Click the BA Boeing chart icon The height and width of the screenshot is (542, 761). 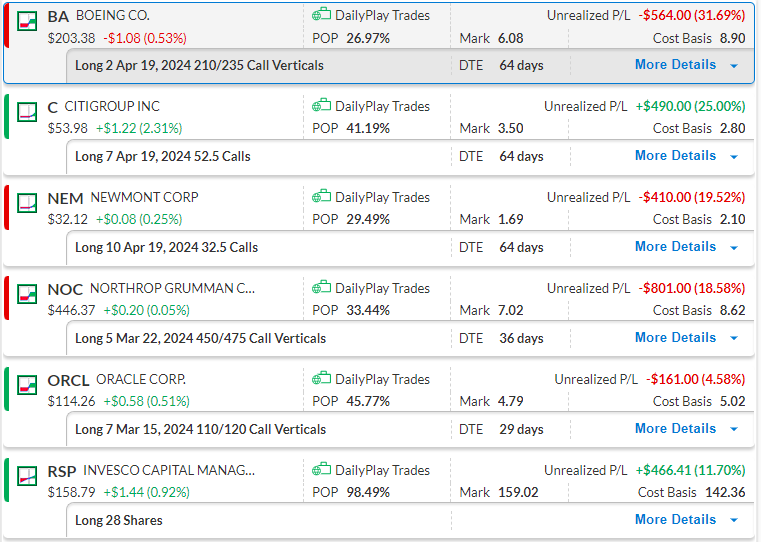point(27,21)
